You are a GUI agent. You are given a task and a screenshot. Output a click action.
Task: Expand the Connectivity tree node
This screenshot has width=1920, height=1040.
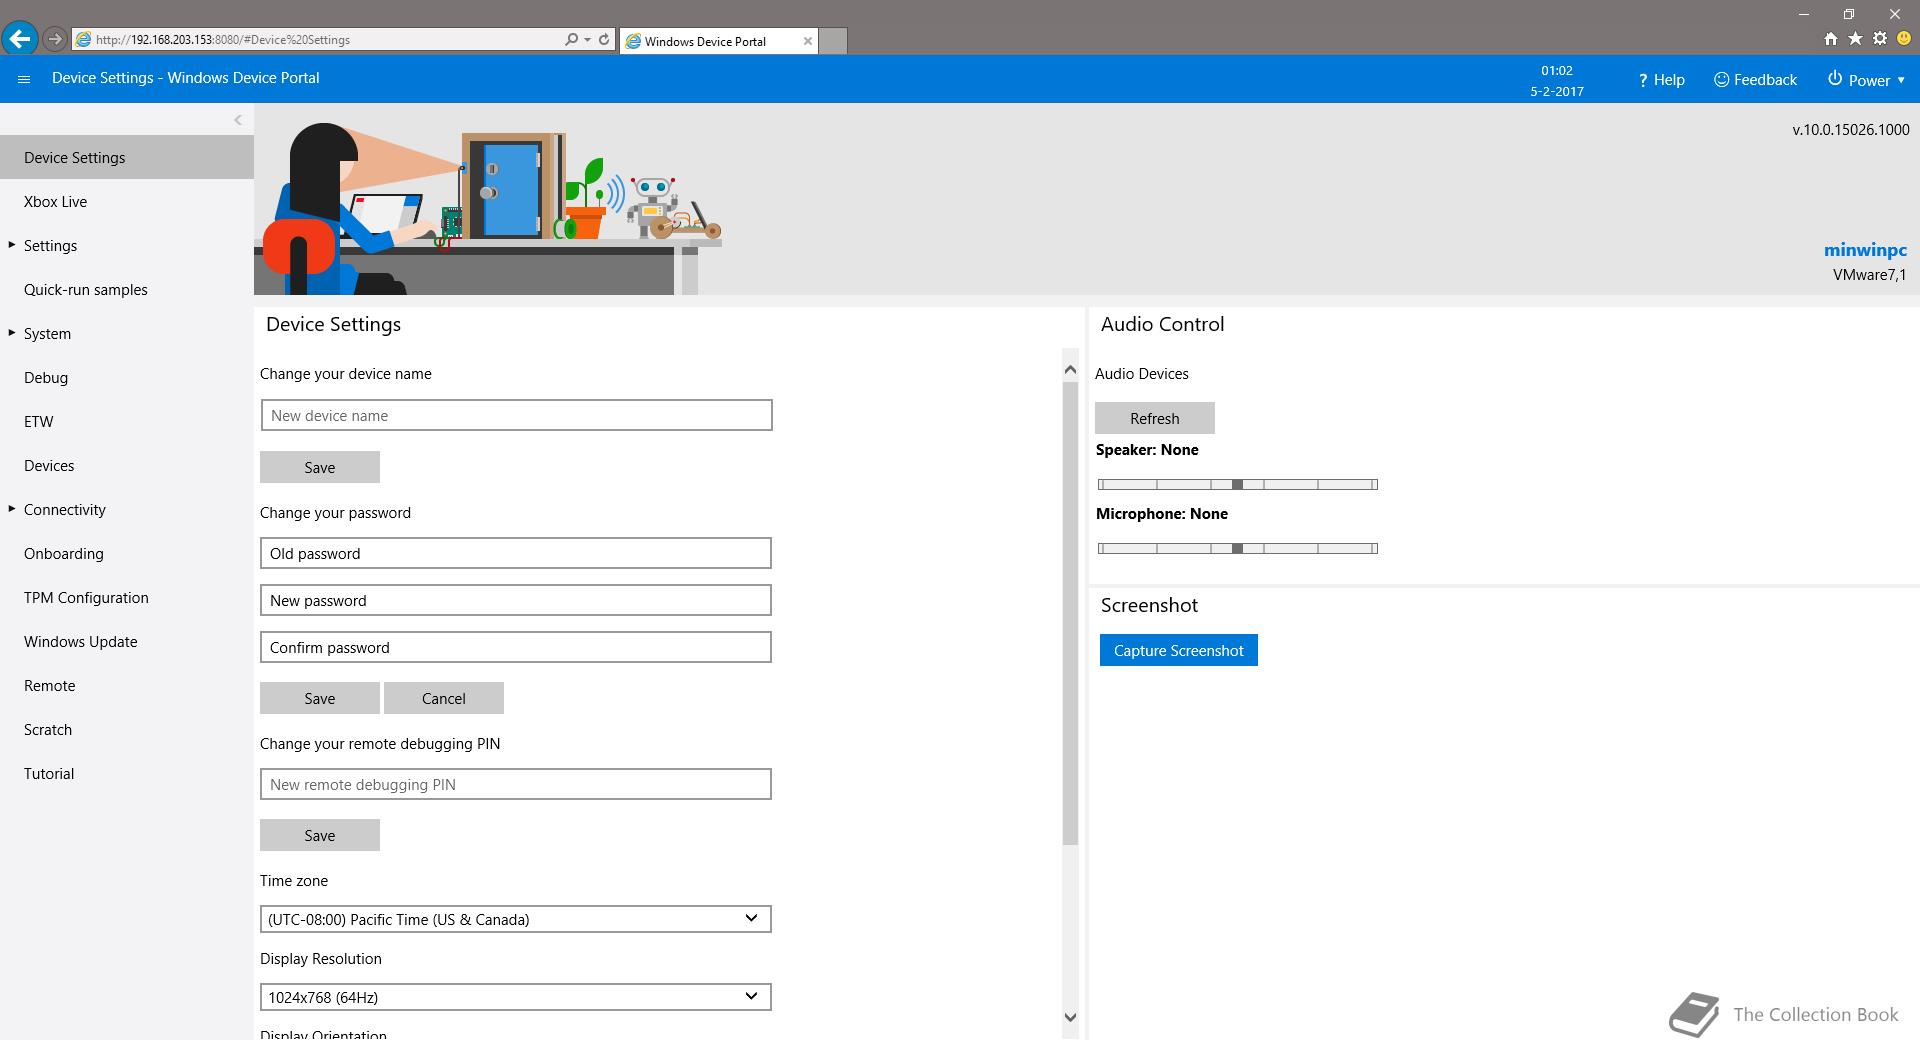pyautogui.click(x=12, y=509)
